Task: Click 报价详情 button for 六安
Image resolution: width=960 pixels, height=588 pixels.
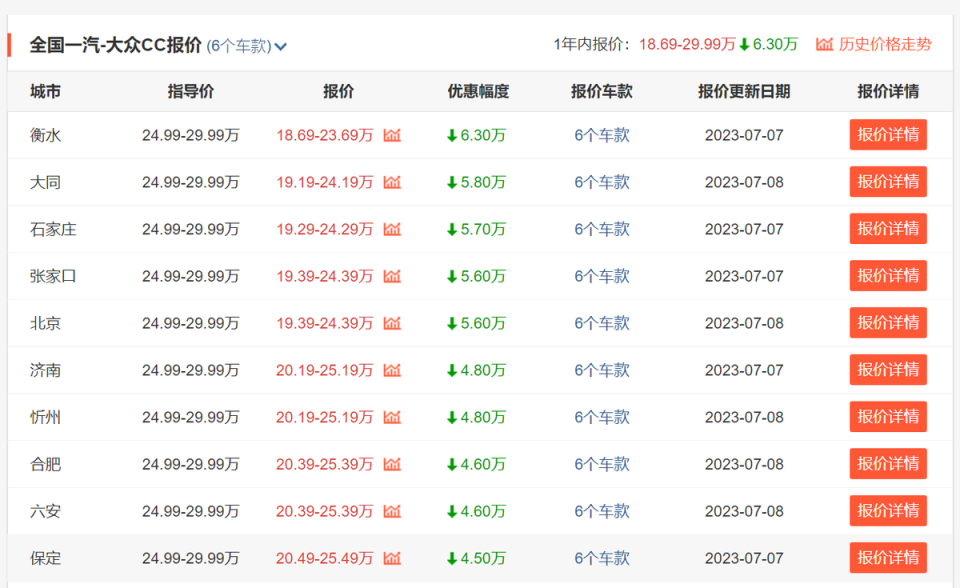Action: tap(888, 511)
